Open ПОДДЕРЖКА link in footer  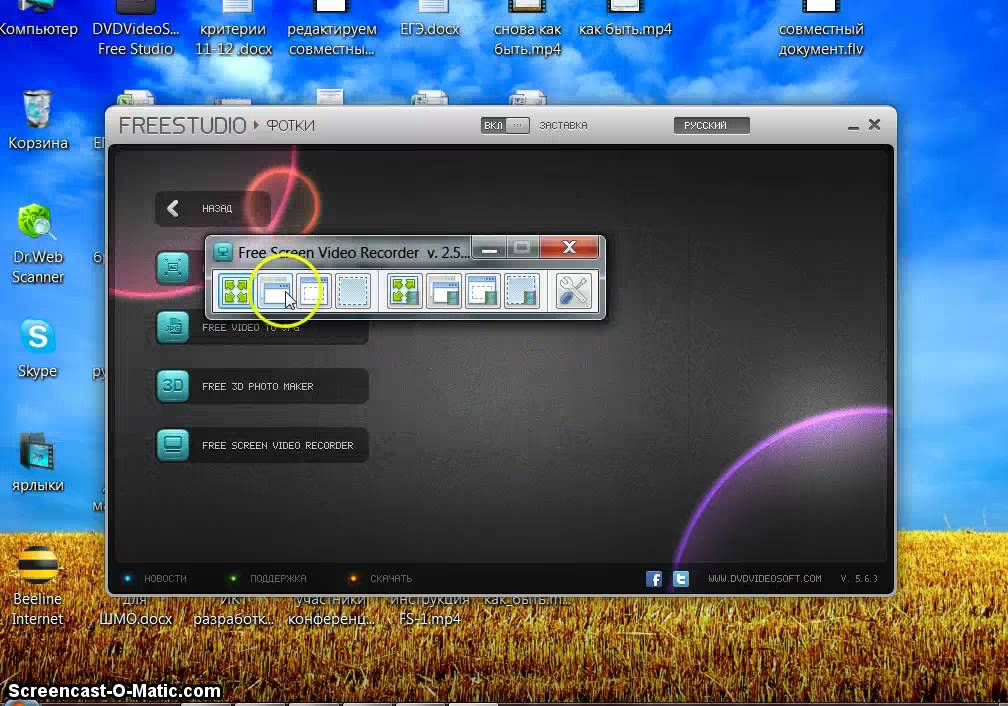[278, 579]
